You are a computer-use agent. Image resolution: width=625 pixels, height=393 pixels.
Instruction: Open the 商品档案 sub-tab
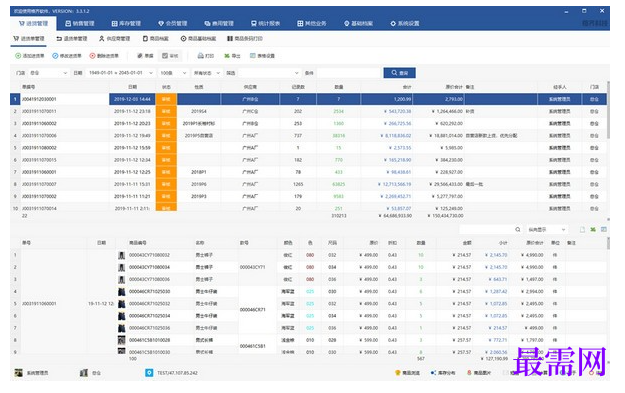tap(155, 39)
